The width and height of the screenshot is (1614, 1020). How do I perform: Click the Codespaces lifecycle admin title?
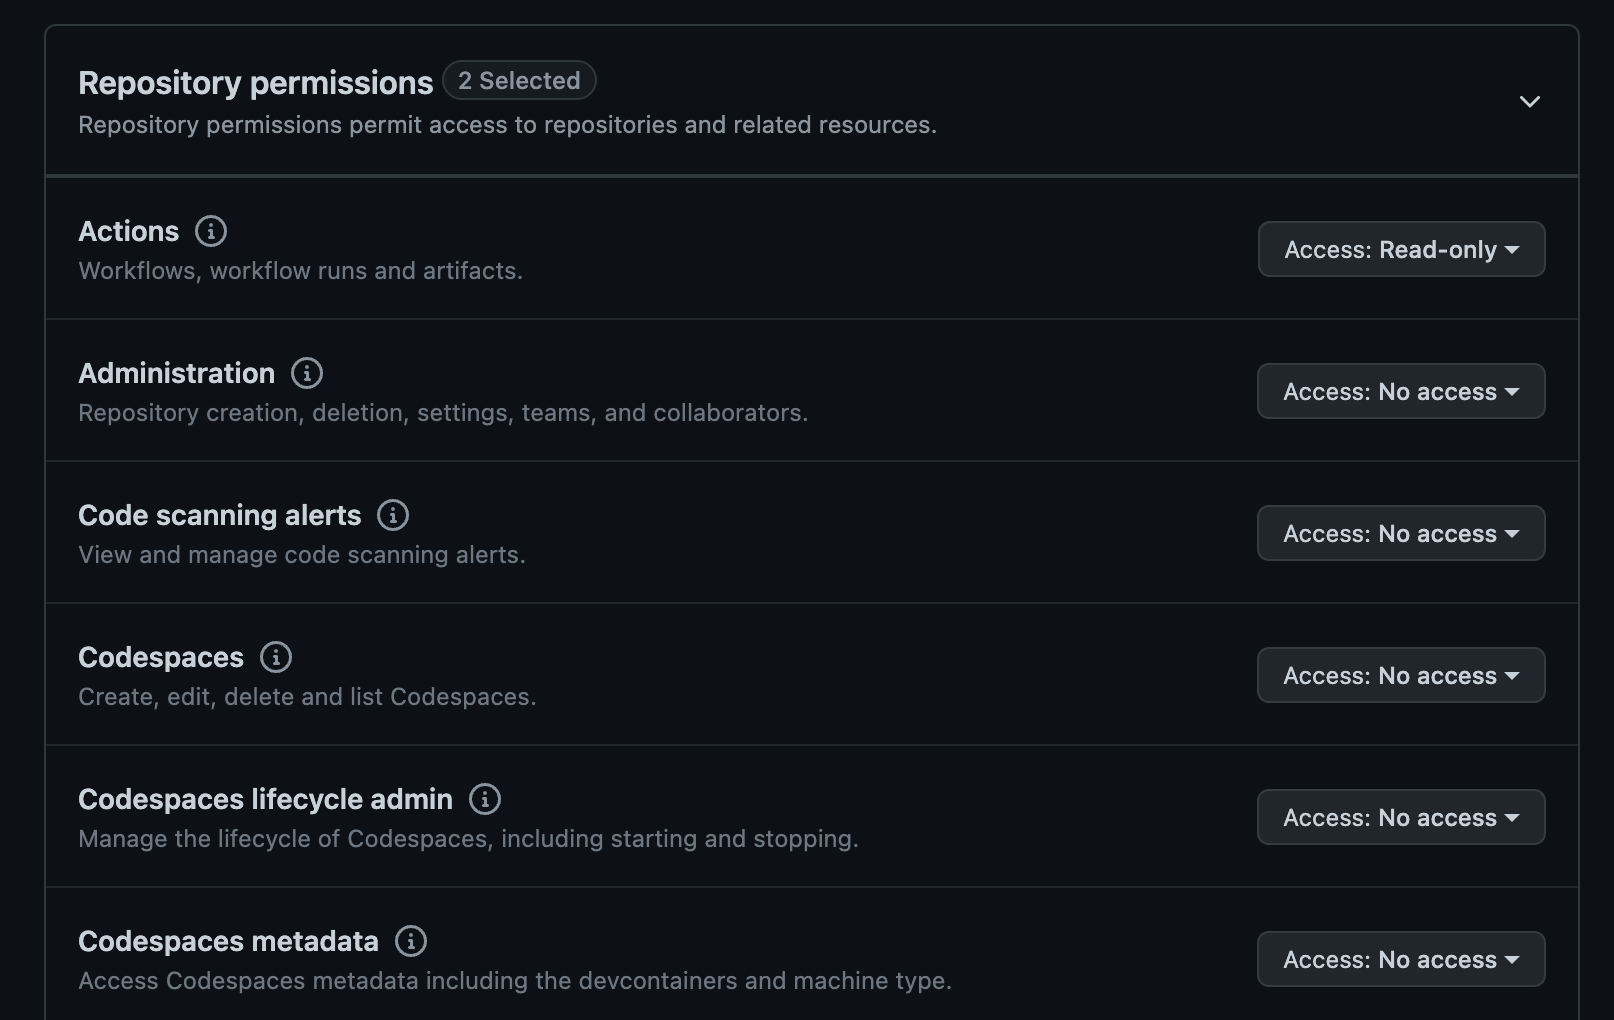point(265,799)
